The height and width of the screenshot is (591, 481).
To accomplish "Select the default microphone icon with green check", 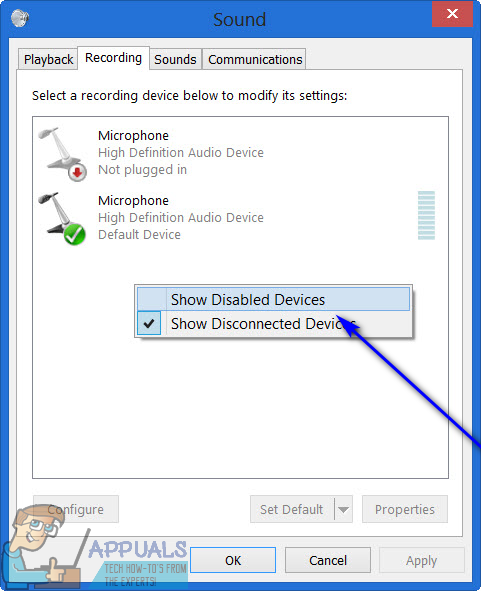I will coord(63,219).
